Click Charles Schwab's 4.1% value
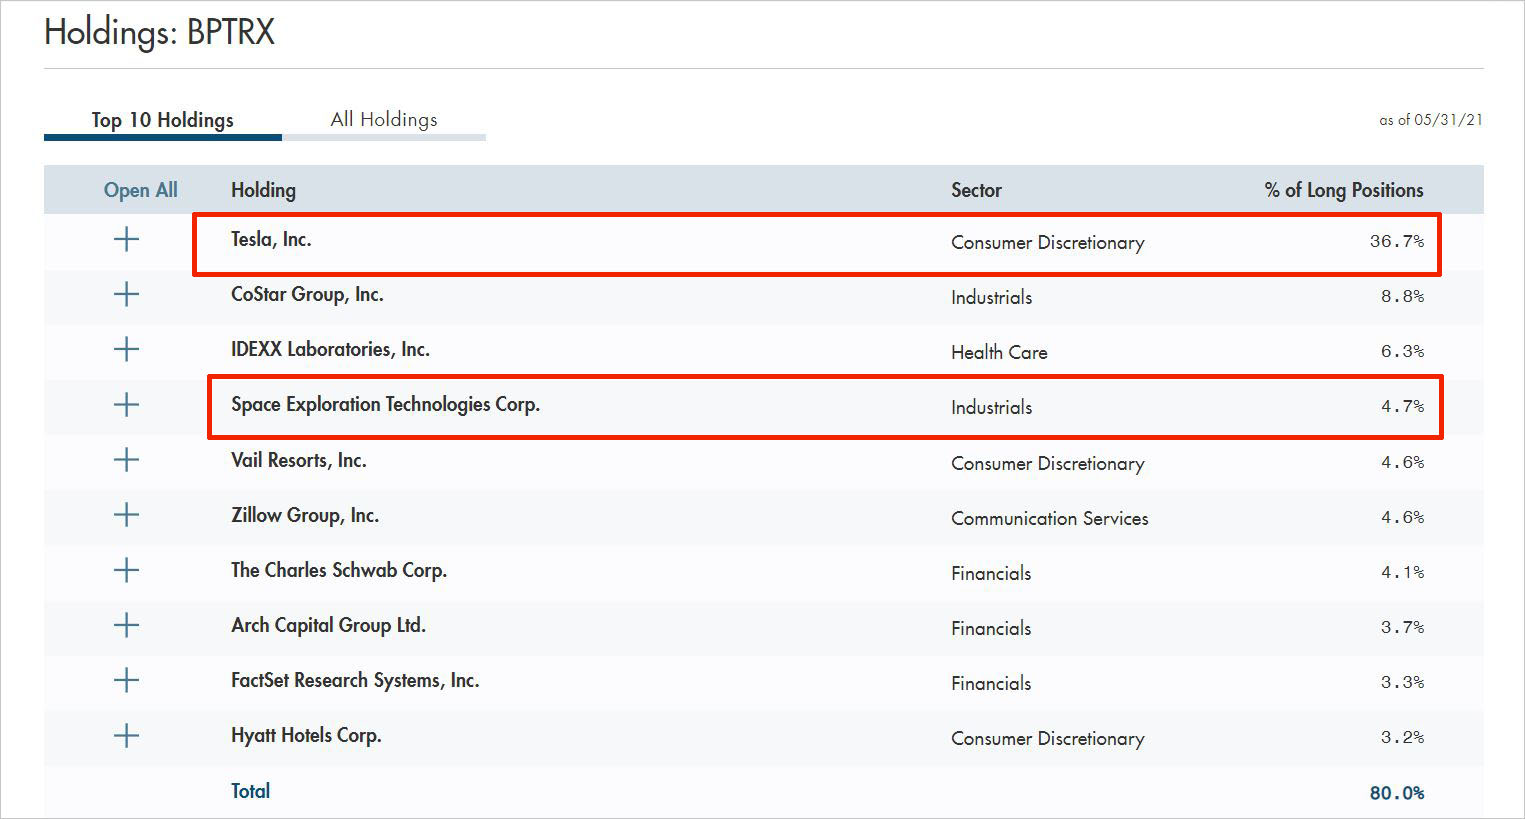The image size is (1525, 819). (x=1403, y=572)
